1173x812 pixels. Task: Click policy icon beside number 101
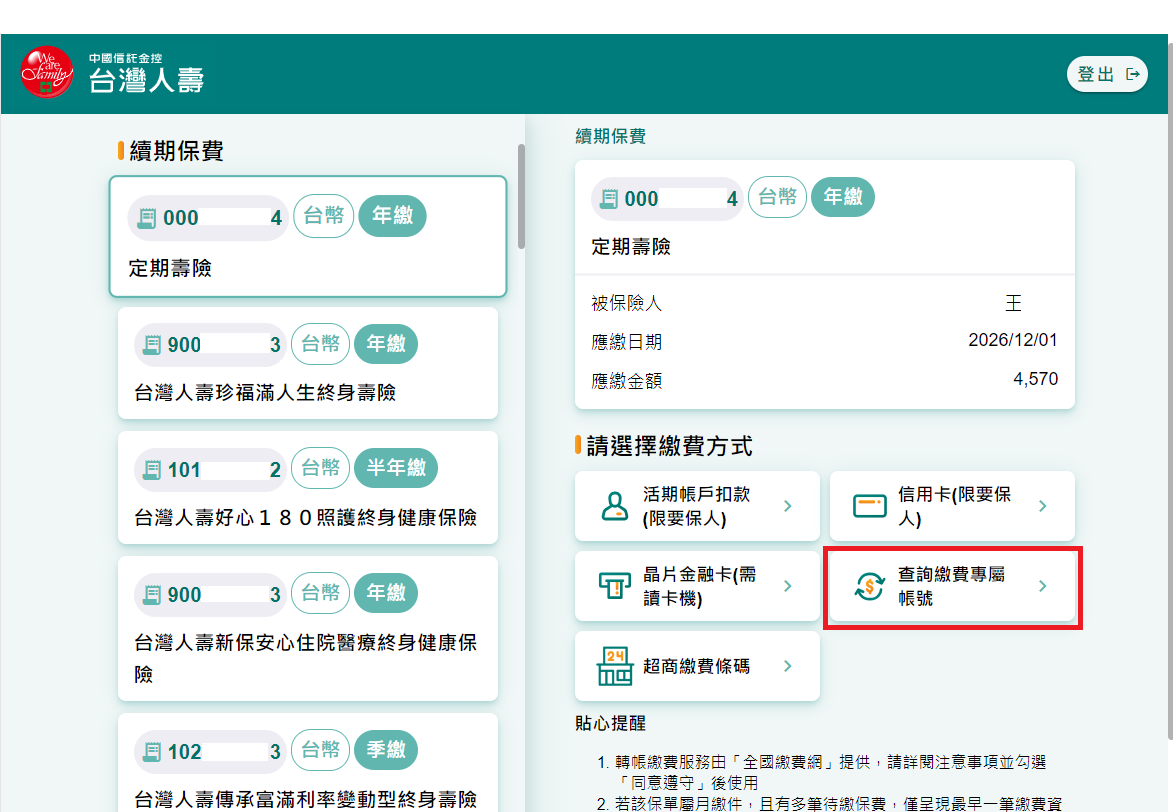click(152, 470)
